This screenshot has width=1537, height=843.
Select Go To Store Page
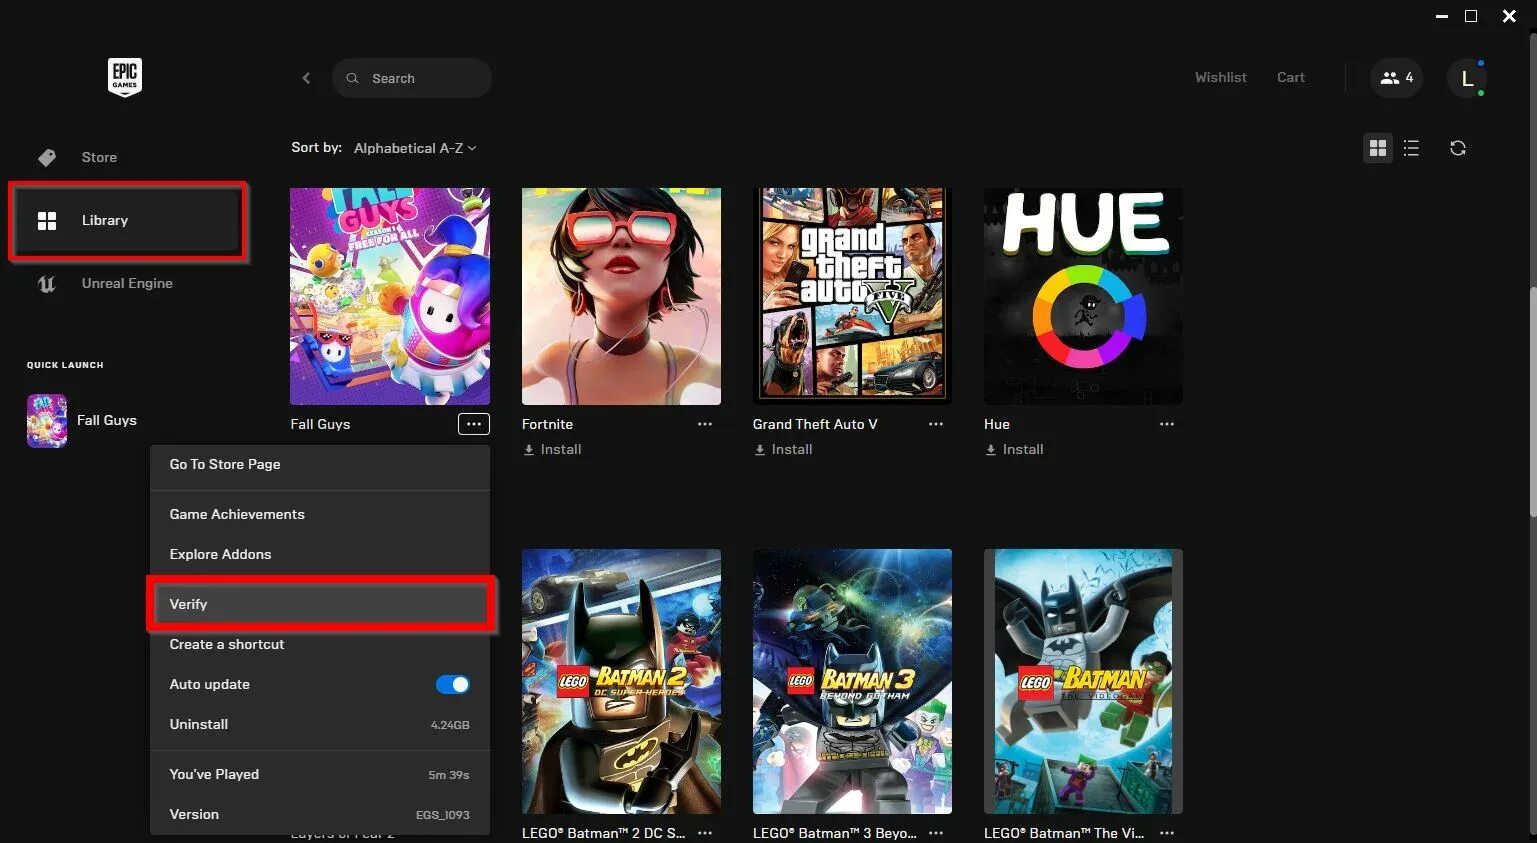320,464
